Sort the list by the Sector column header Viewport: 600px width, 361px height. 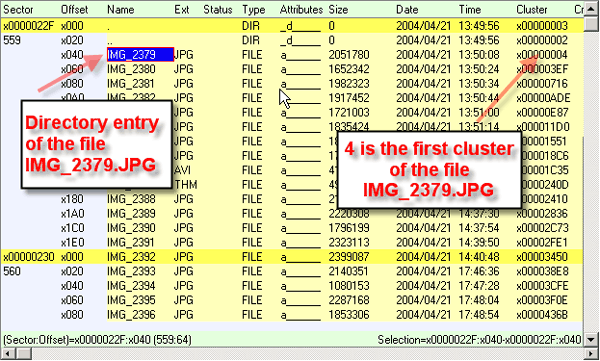(x=18, y=10)
